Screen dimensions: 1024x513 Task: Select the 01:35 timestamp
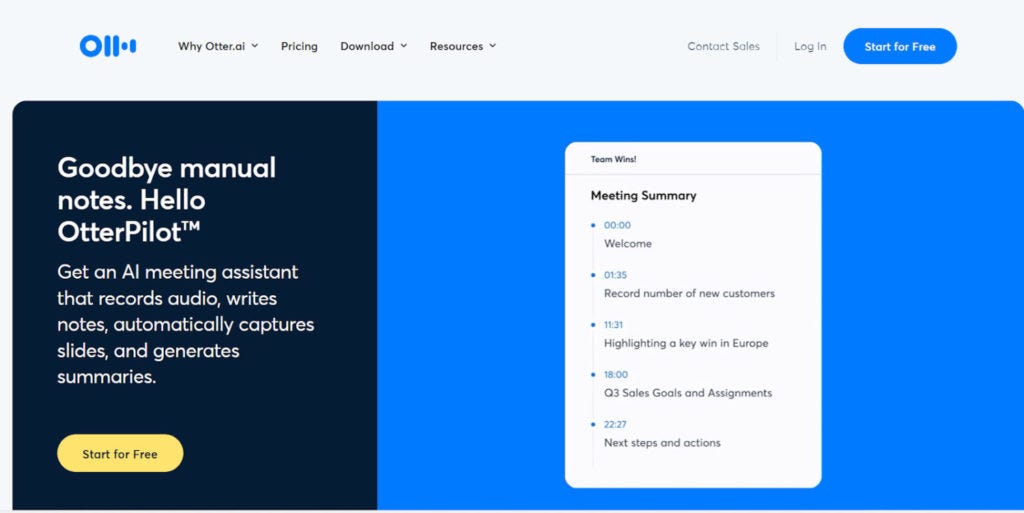pos(615,275)
